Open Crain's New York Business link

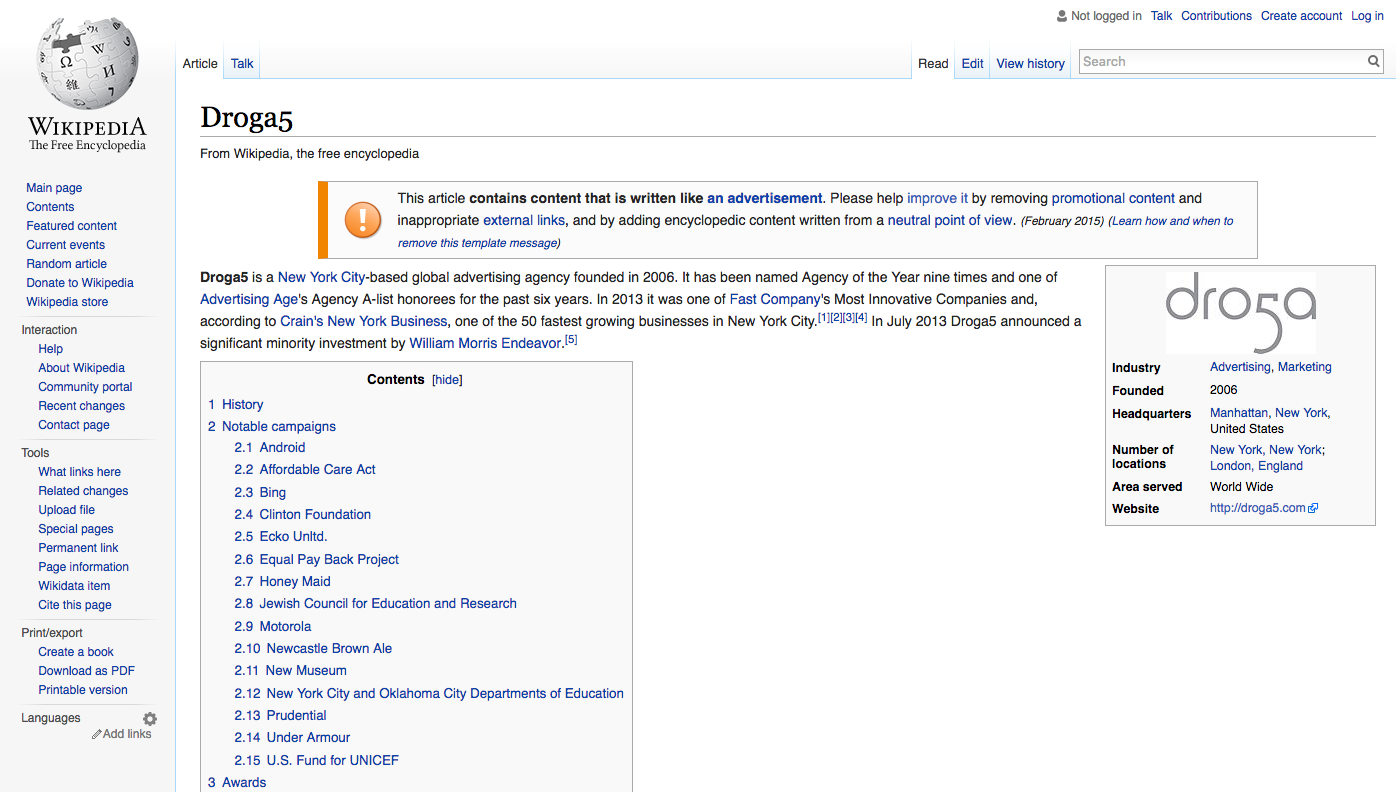364,321
